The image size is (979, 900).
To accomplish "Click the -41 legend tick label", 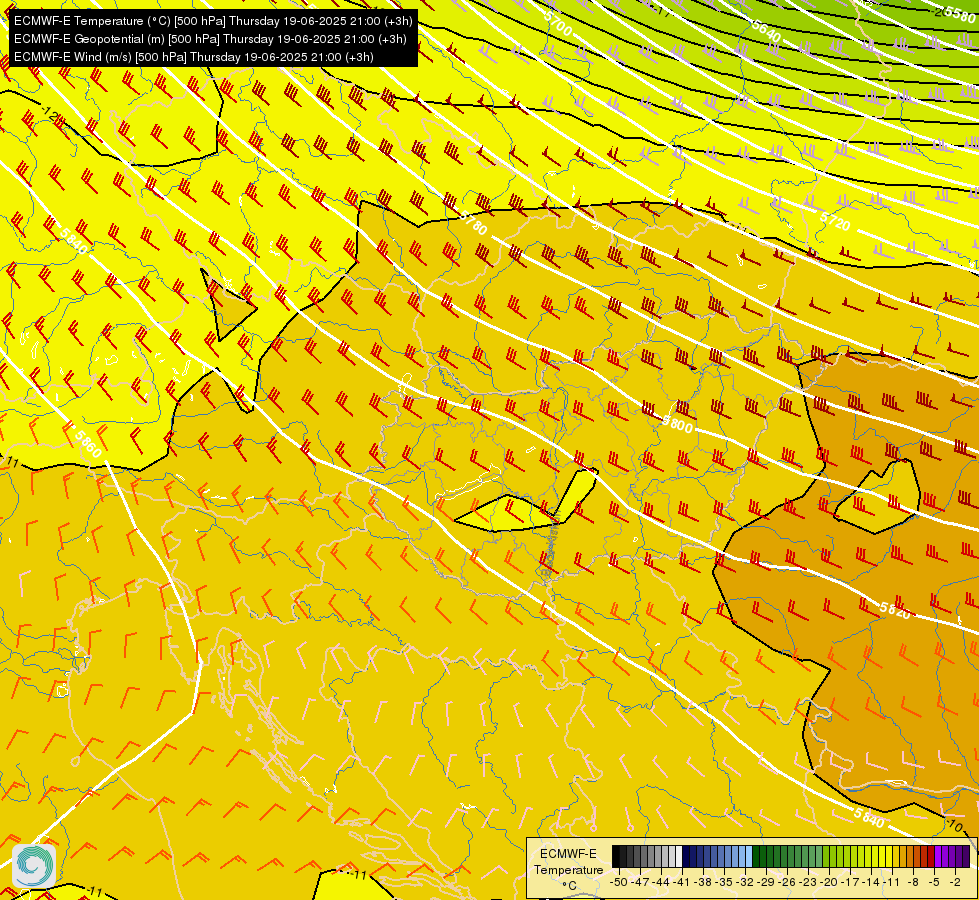I will tap(681, 882).
